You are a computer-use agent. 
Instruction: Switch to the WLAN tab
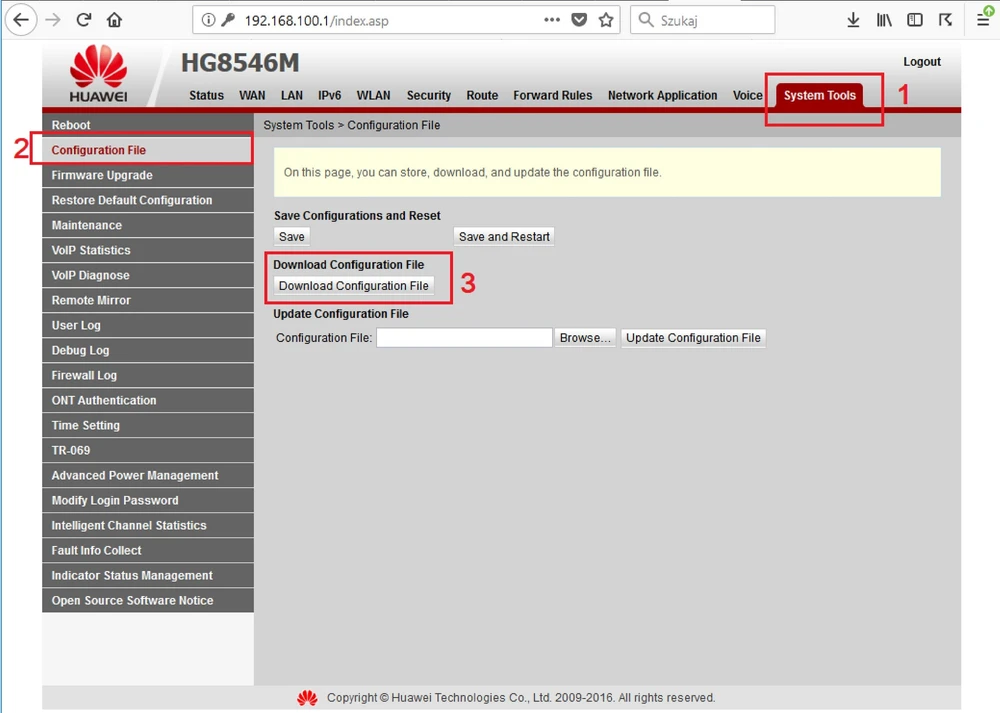pyautogui.click(x=374, y=96)
